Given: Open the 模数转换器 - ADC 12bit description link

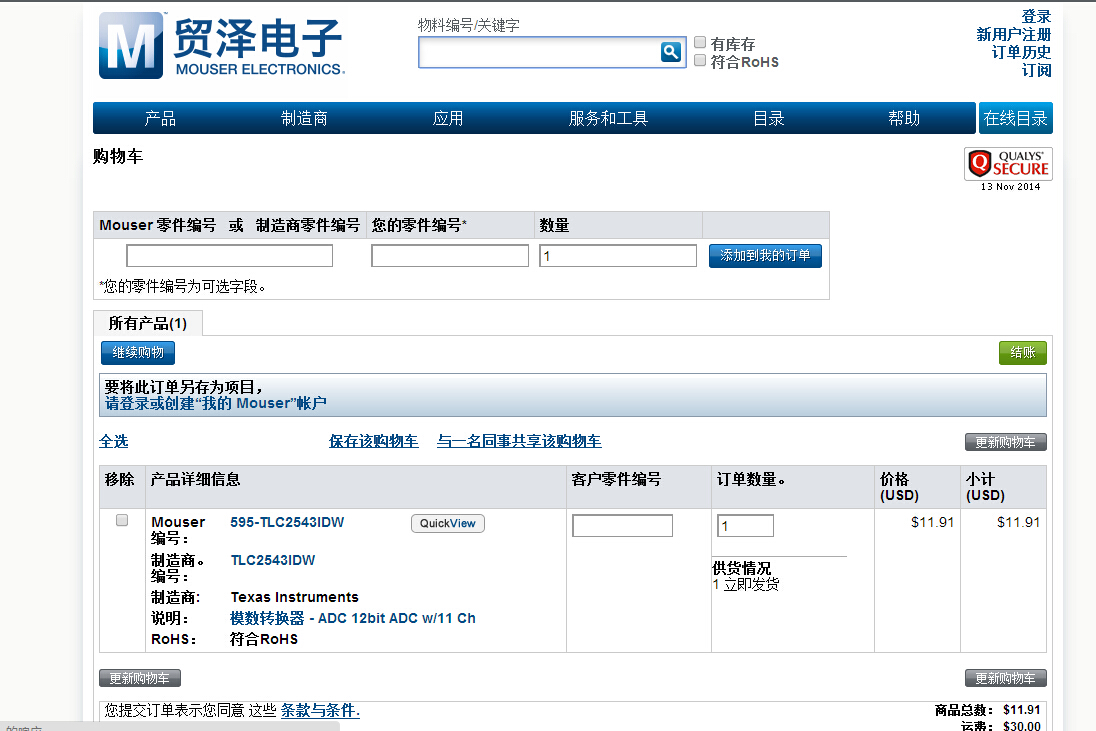Looking at the screenshot, I should click(353, 618).
